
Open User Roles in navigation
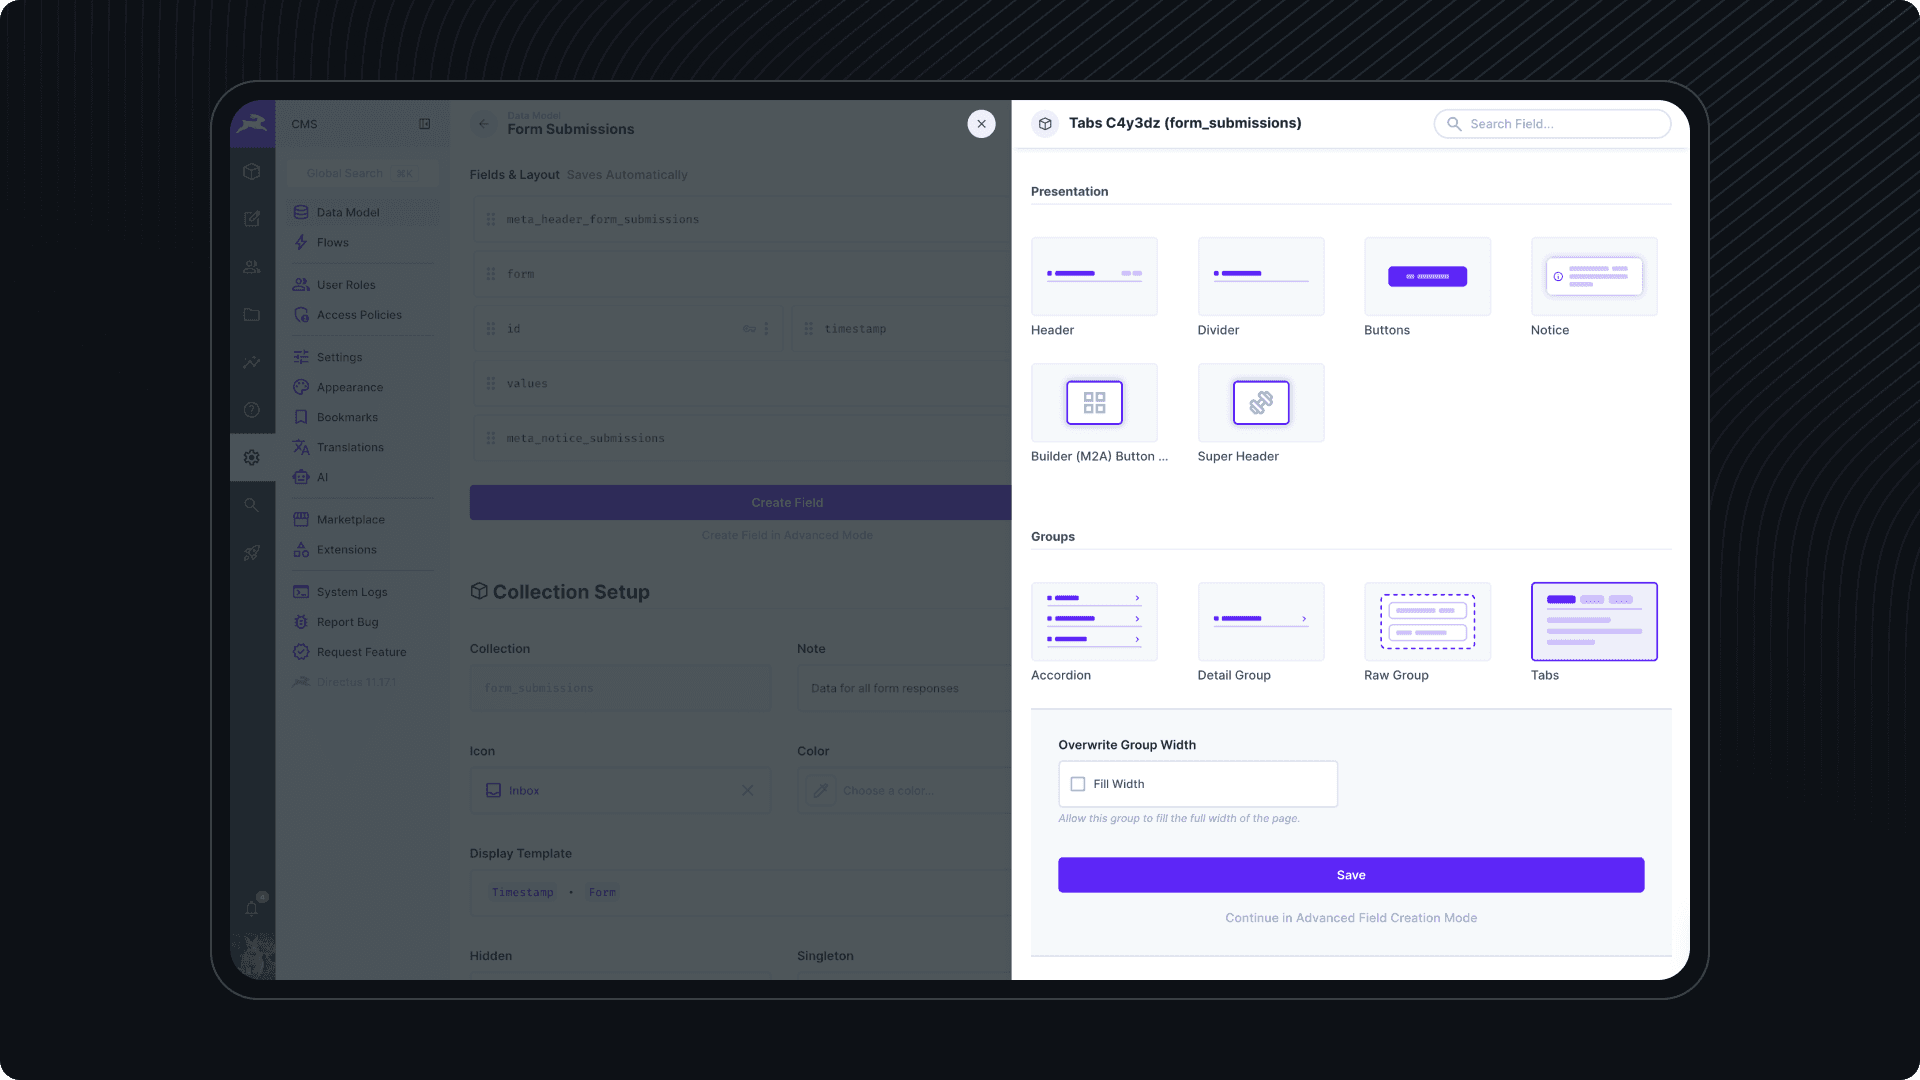pyautogui.click(x=364, y=285)
